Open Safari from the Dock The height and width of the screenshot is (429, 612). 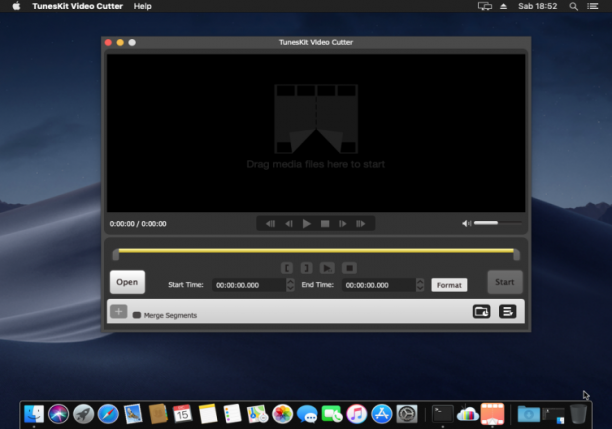(x=108, y=414)
